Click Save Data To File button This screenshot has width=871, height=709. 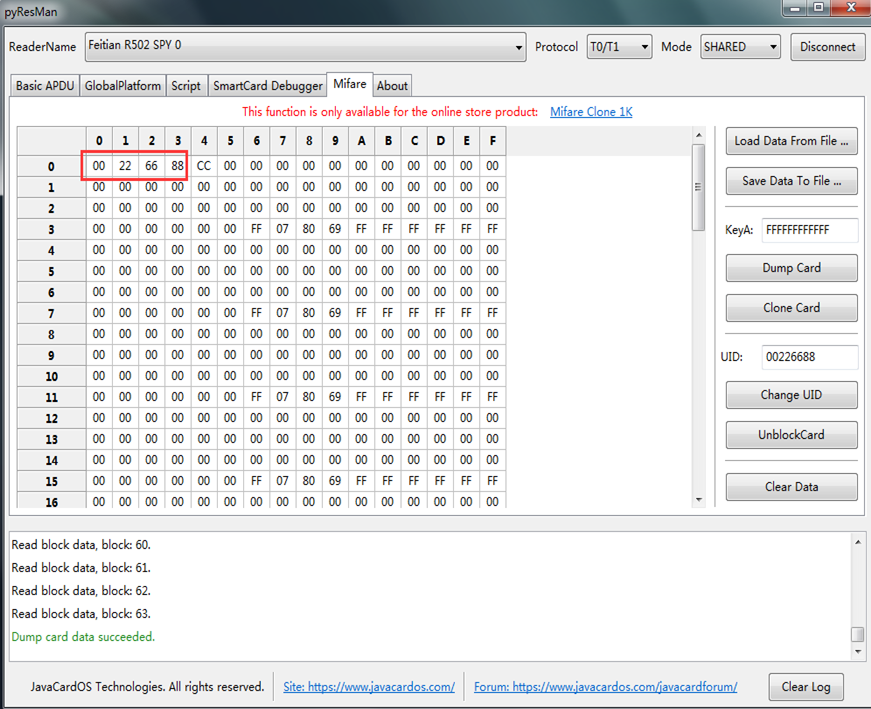[791, 181]
